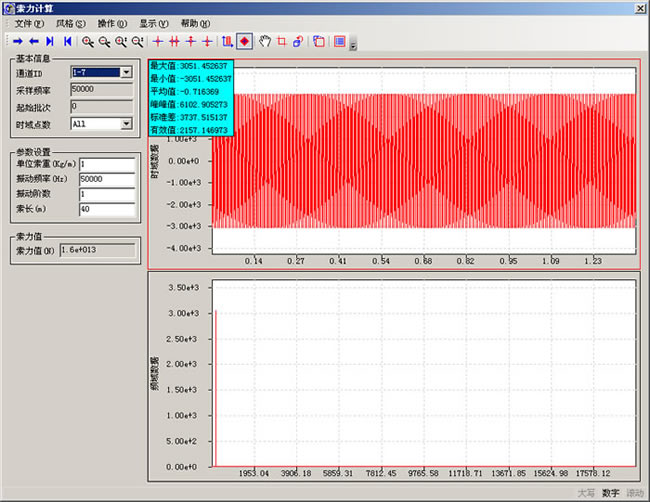Open the 操作 menu
Image resolution: width=650 pixels, height=502 pixels.
point(112,22)
